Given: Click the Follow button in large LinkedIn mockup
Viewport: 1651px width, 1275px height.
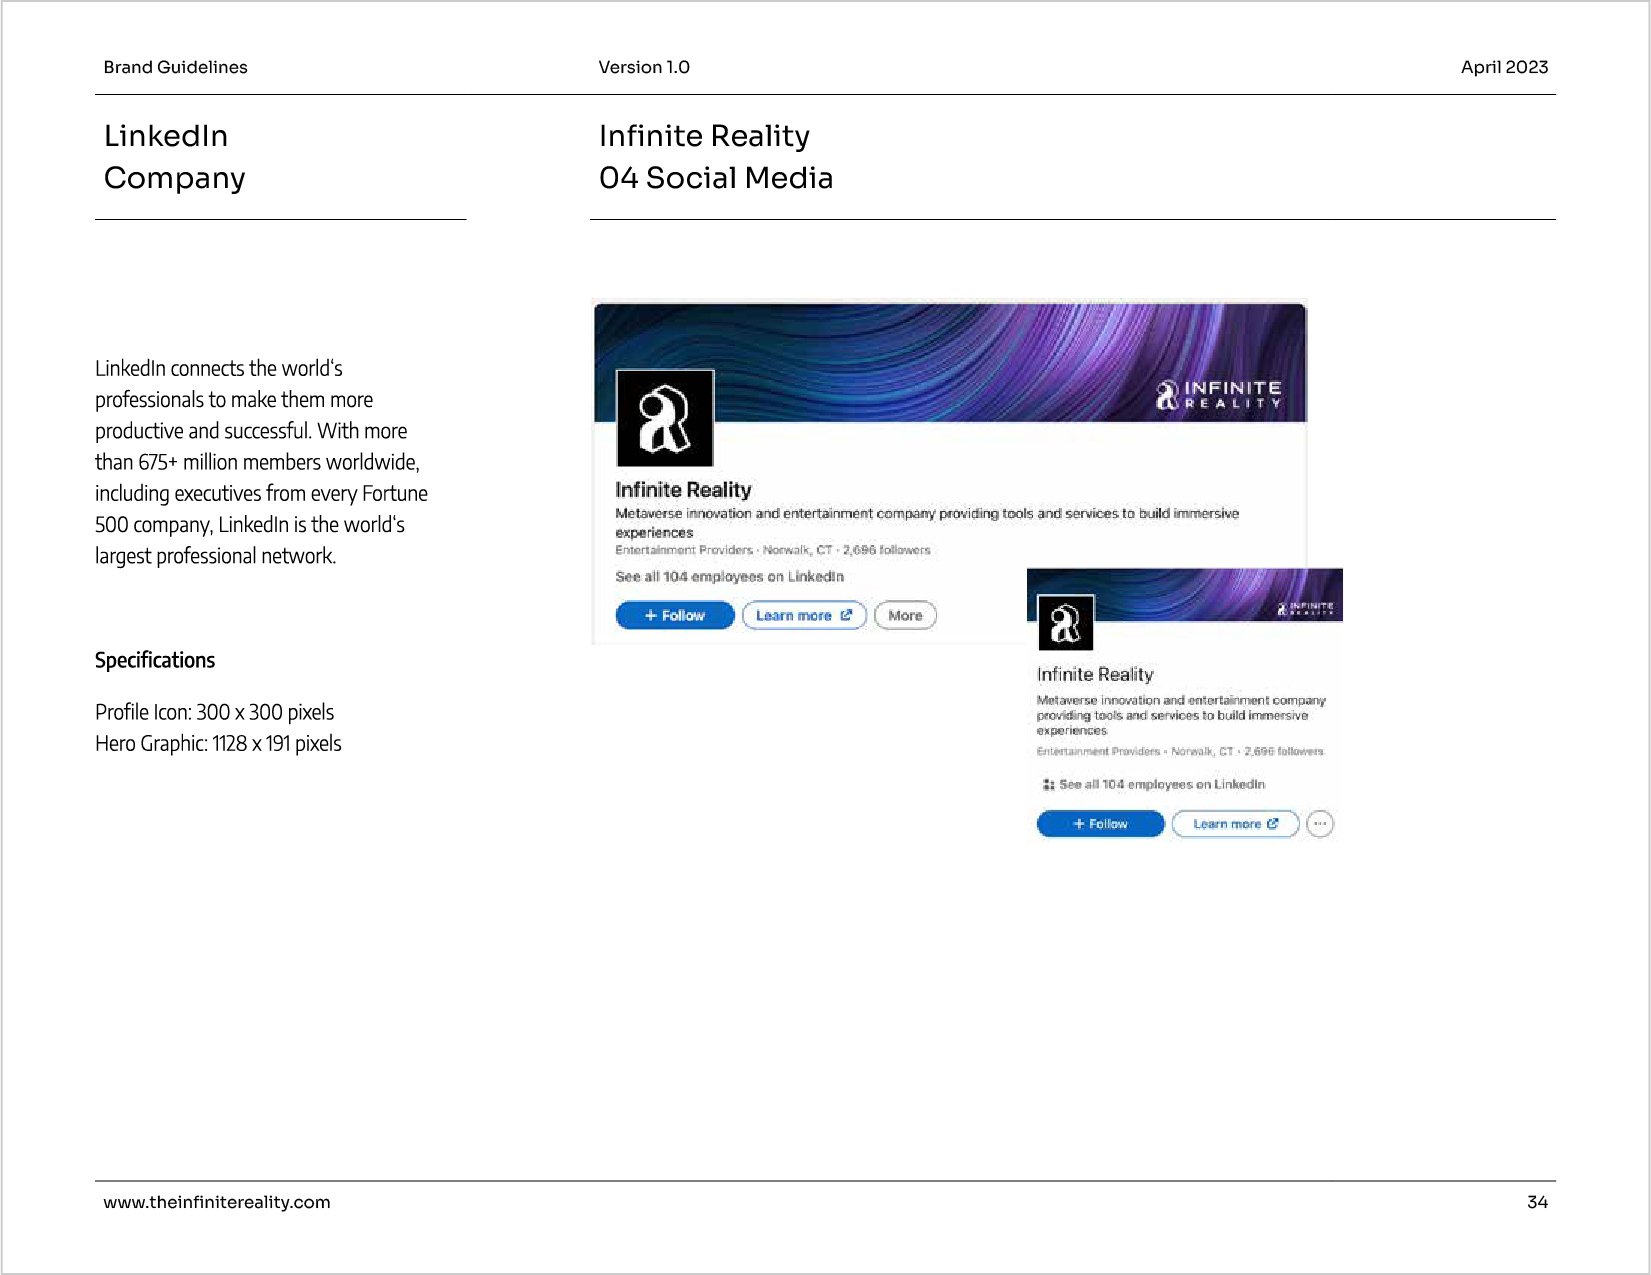Looking at the screenshot, I should pos(675,615).
